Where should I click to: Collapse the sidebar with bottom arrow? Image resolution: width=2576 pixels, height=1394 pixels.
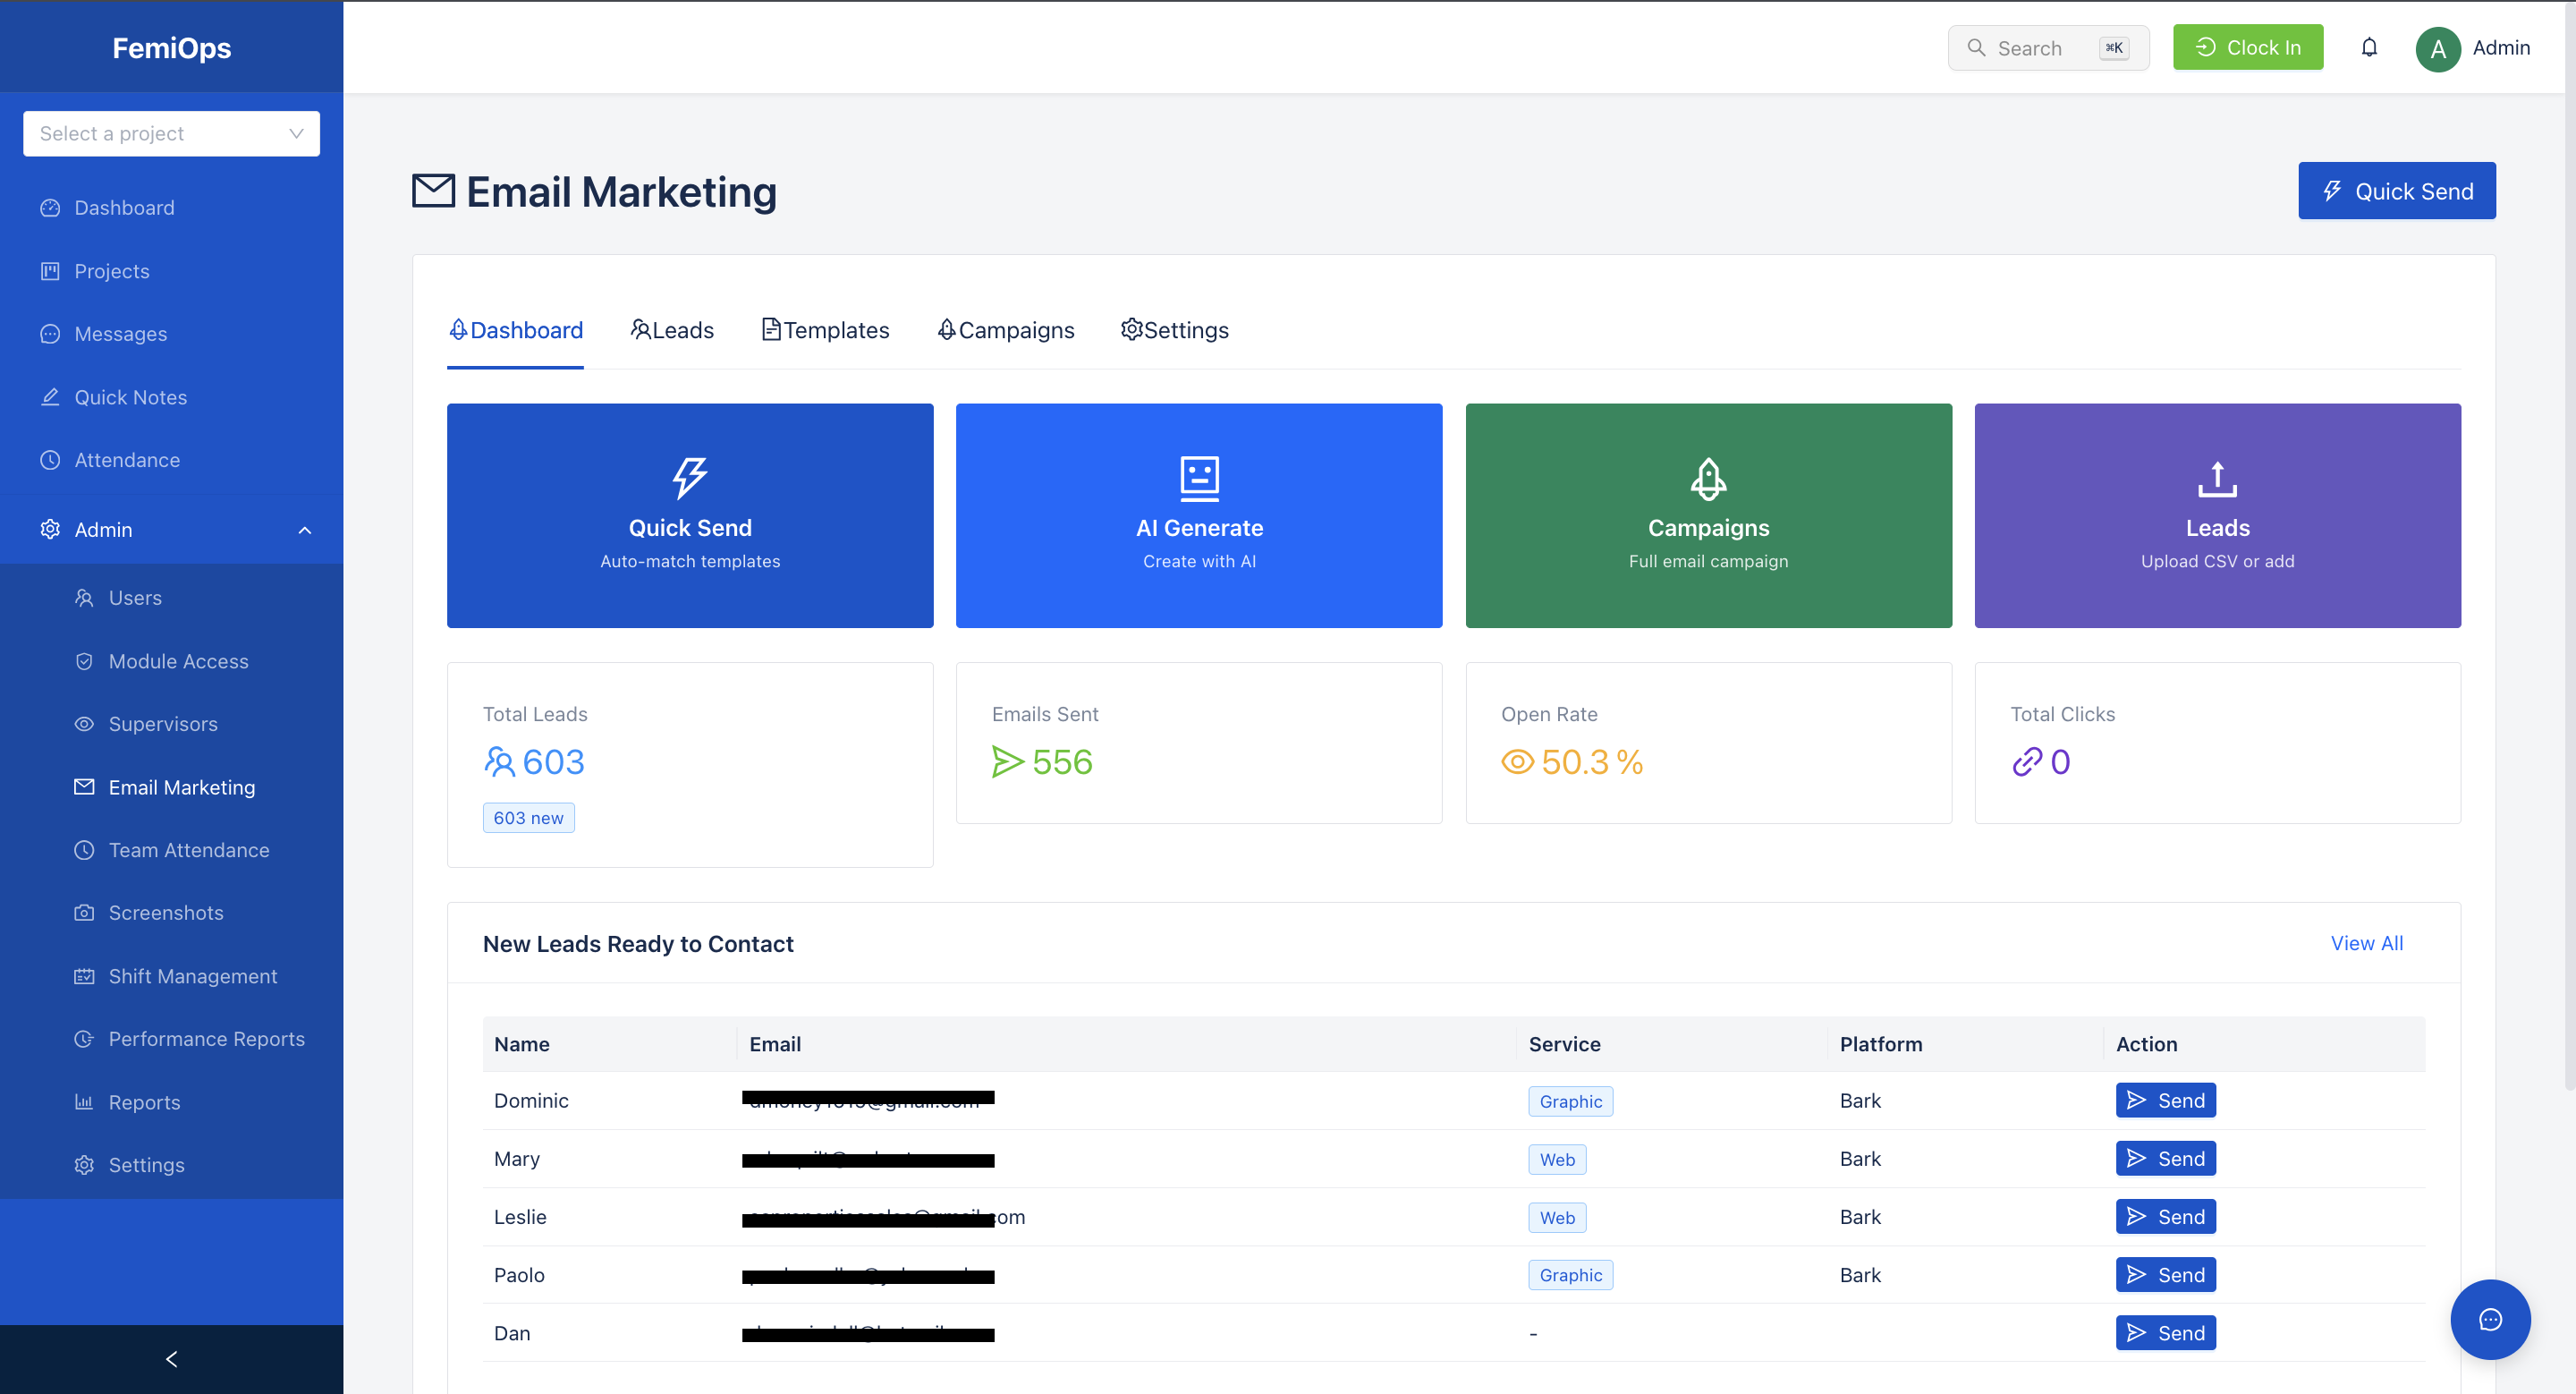171,1358
